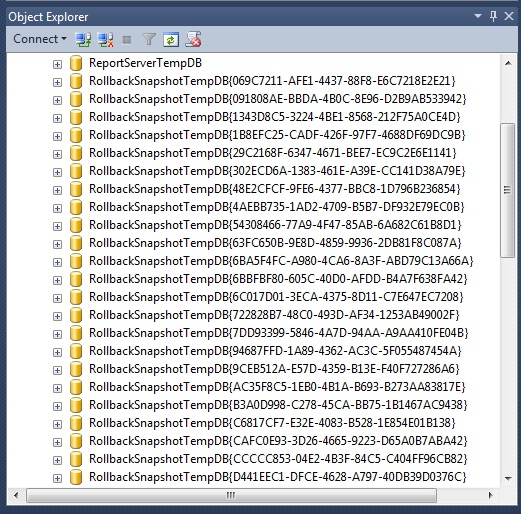The image size is (521, 514).
Task: Select RollbackSnapshotTempDB{CCCCC853 database
Action: click(x=278, y=459)
